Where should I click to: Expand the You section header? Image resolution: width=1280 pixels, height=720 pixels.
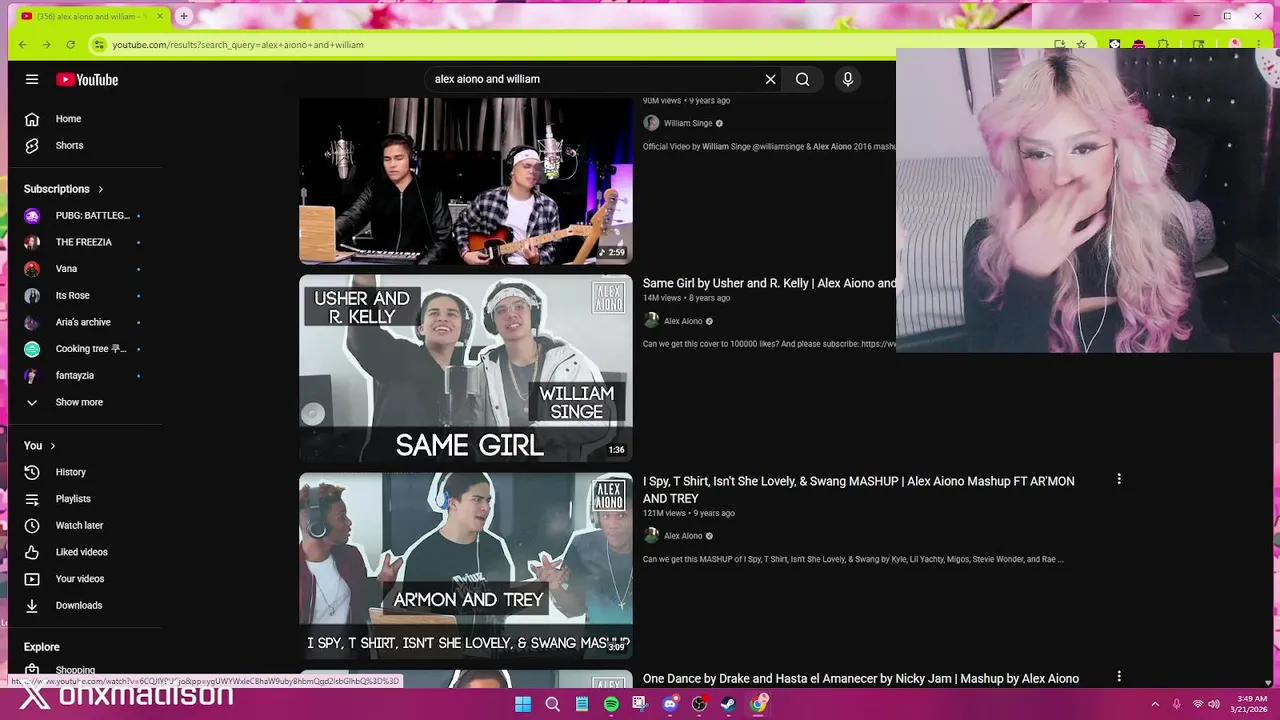pyautogui.click(x=40, y=446)
